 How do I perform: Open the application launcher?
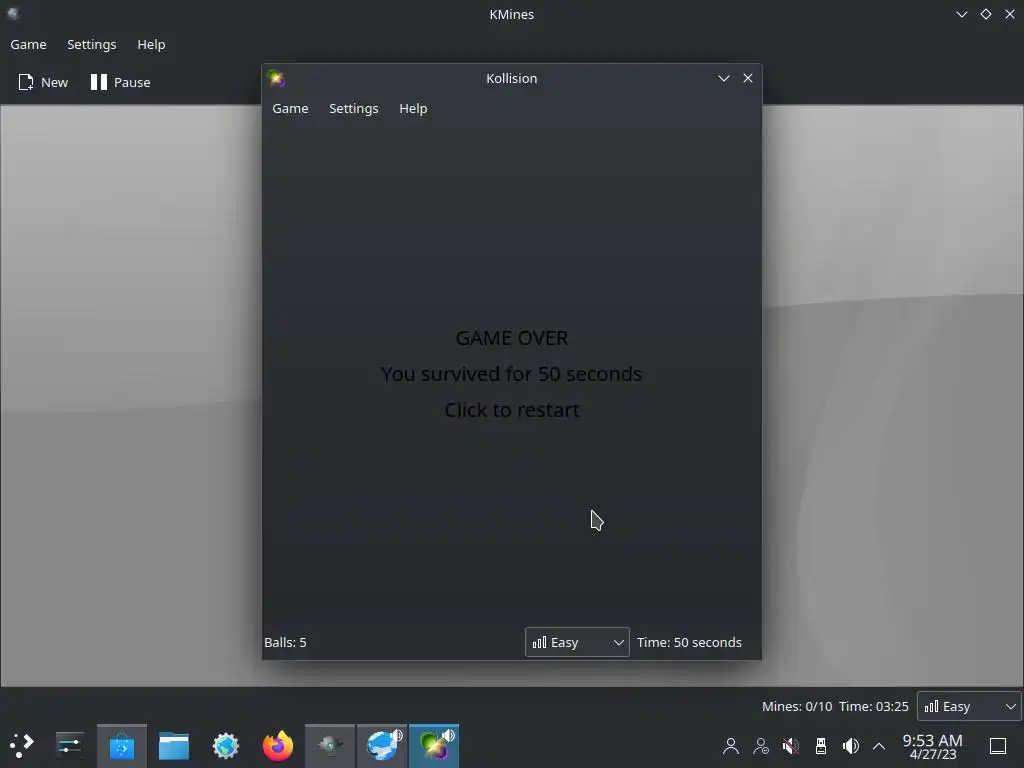click(22, 746)
